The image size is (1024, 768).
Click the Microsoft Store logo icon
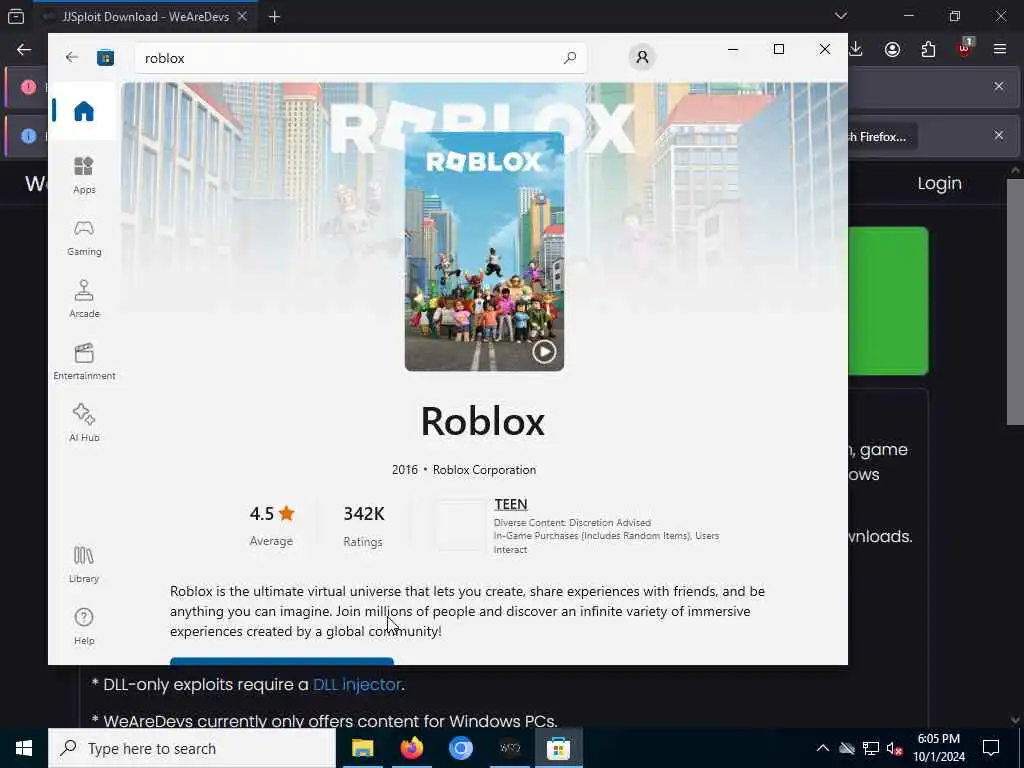pos(105,57)
